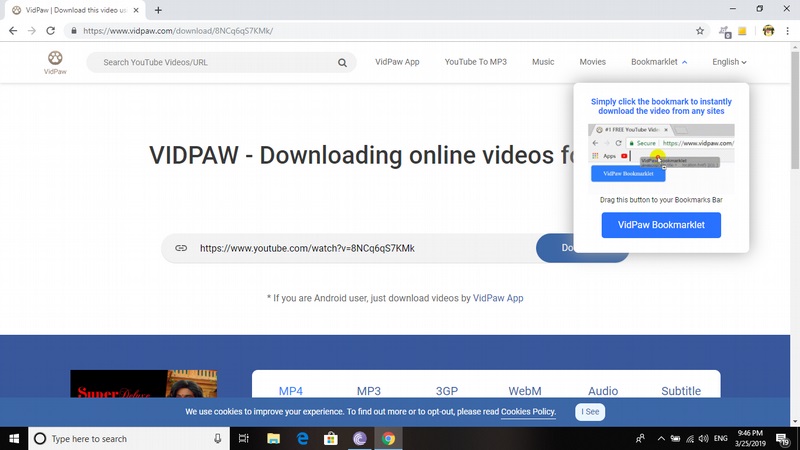Reload the page with the refresh icon
The width and height of the screenshot is (800, 450).
point(51,31)
